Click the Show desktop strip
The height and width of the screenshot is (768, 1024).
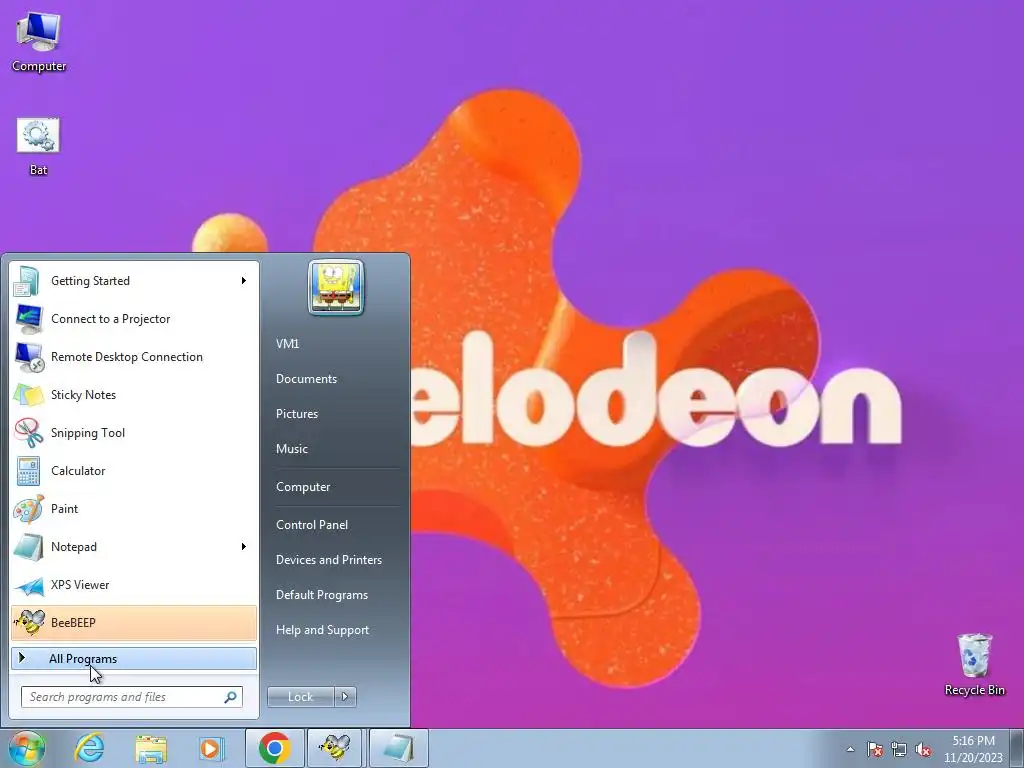click(x=1016, y=748)
